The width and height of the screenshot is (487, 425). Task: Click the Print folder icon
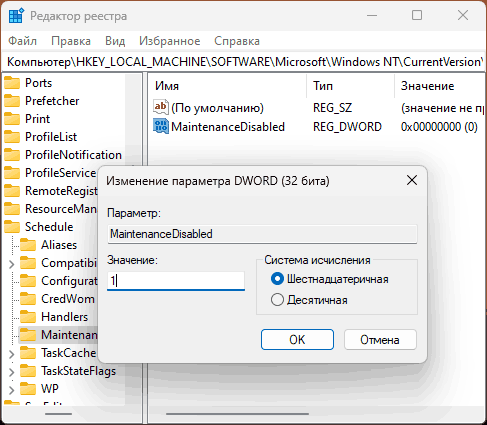[x=12, y=119]
